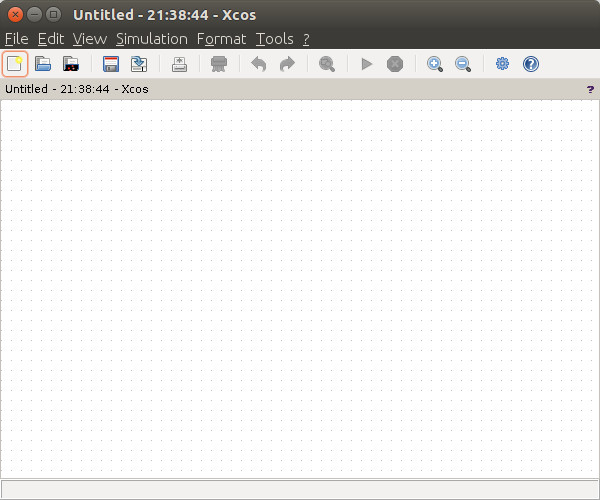Open Xcos help blue question icon
600x500 pixels.
click(x=531, y=64)
